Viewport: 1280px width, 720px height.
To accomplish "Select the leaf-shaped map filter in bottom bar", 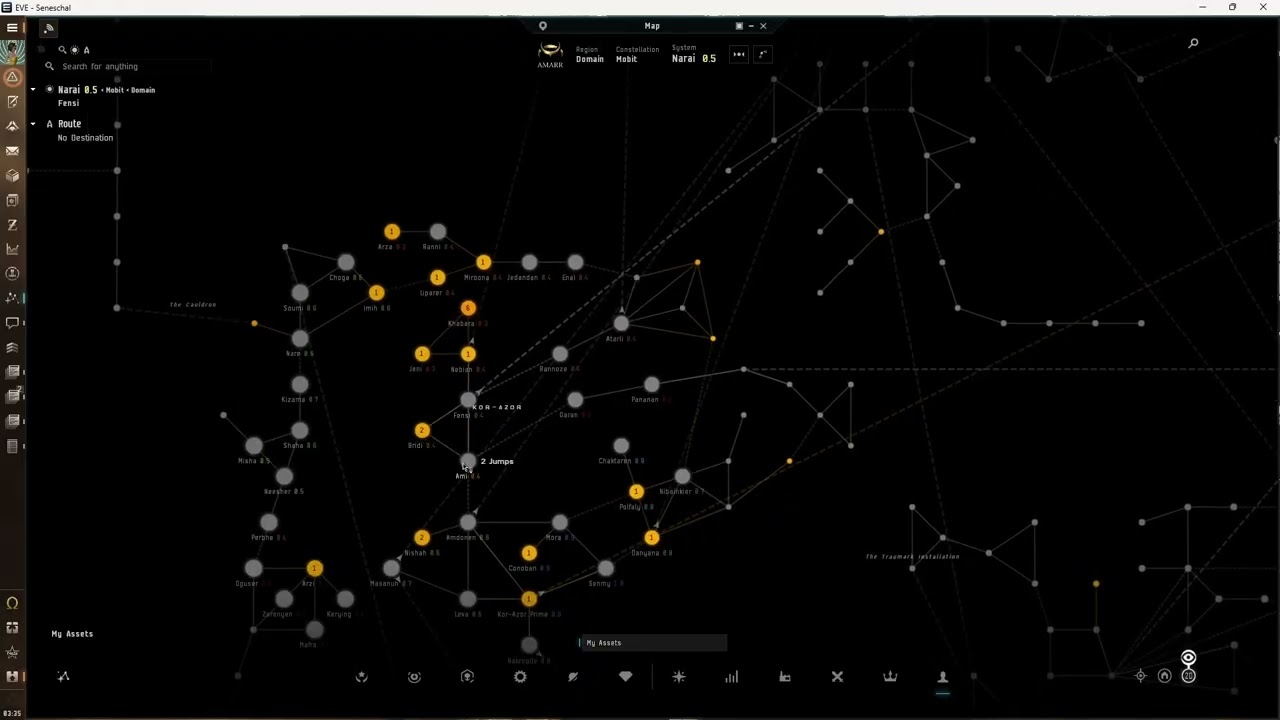I will point(573,677).
